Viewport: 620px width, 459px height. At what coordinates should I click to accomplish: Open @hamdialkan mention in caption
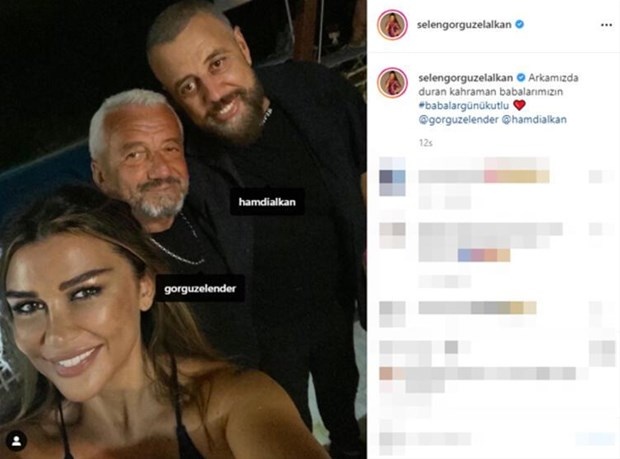point(534,119)
